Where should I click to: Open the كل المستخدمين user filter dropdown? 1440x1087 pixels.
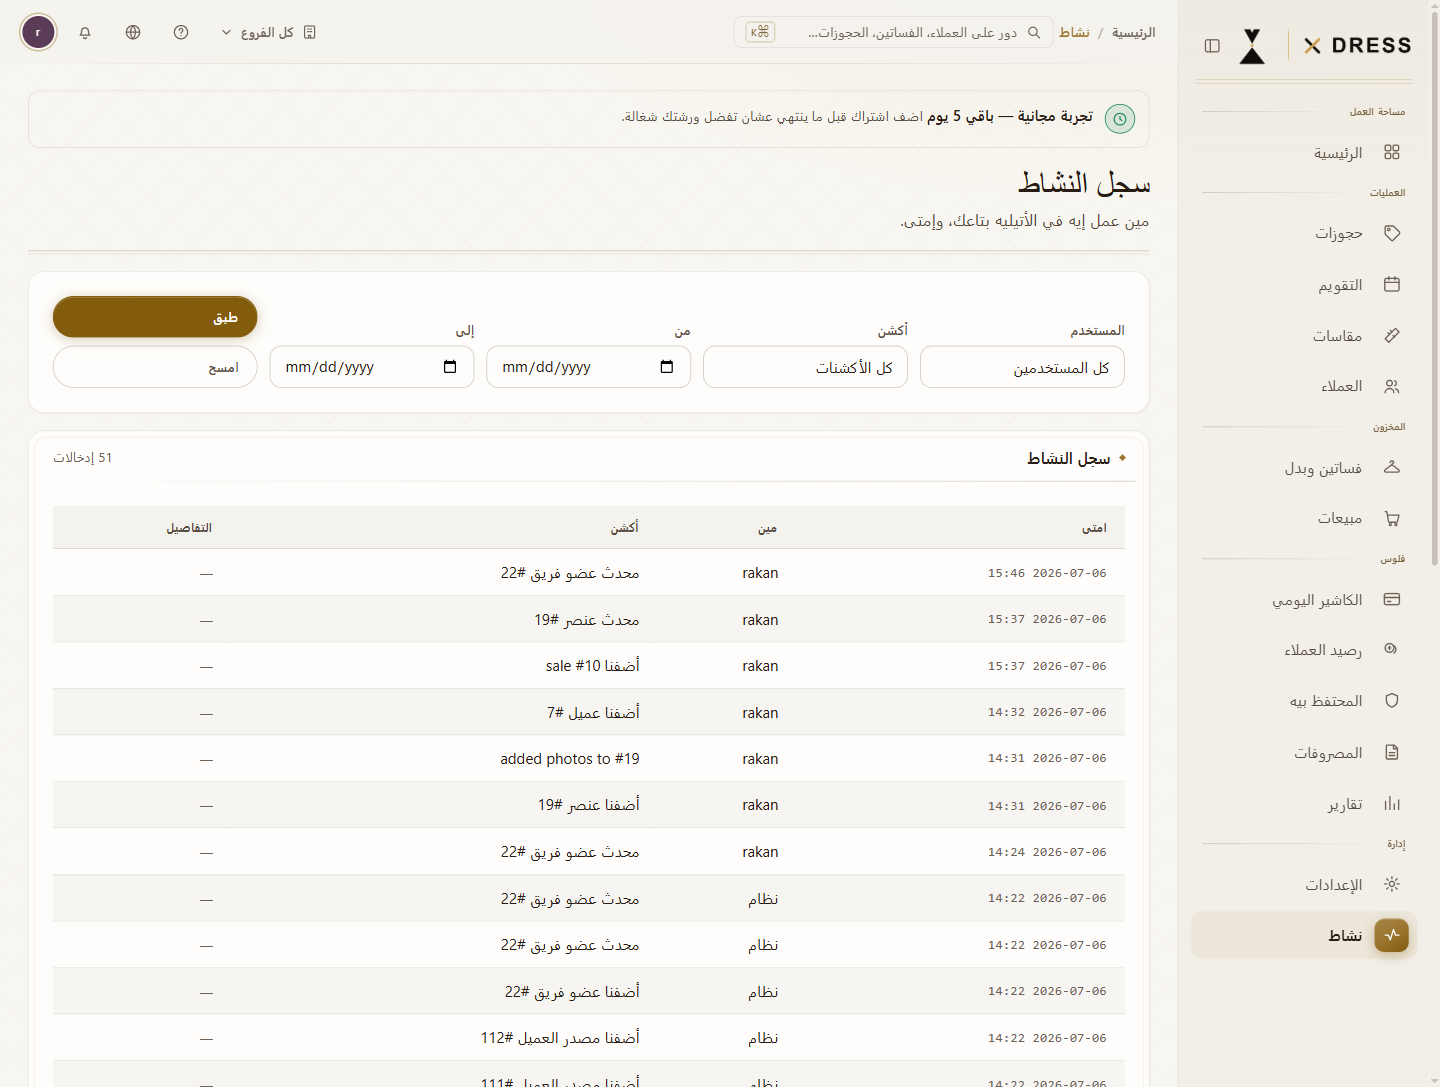click(1022, 367)
